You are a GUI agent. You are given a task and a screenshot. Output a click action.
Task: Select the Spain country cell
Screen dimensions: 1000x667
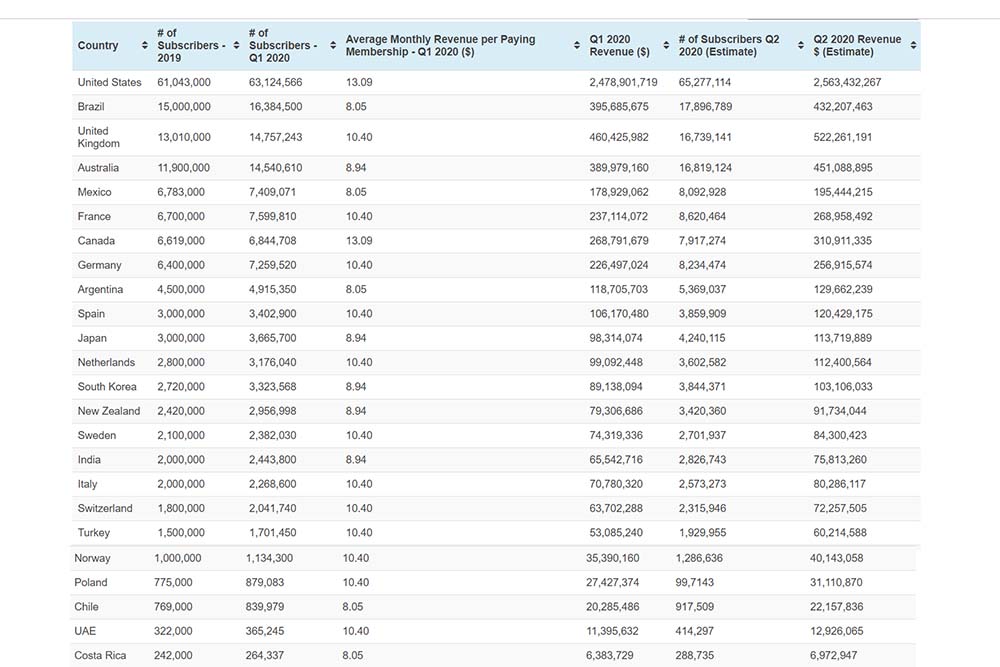(x=91, y=314)
